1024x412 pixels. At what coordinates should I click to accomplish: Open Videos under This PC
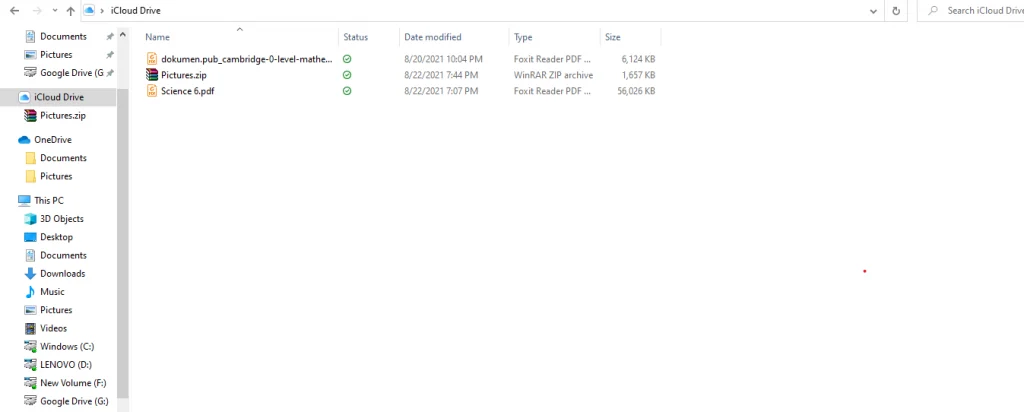click(x=54, y=328)
